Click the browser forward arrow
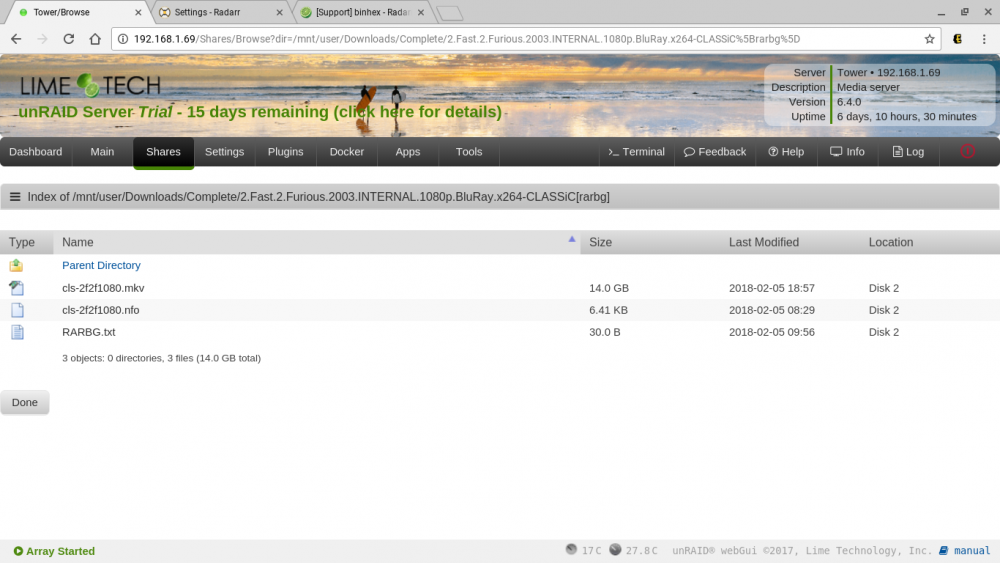The width and height of the screenshot is (1000, 563). point(42,39)
